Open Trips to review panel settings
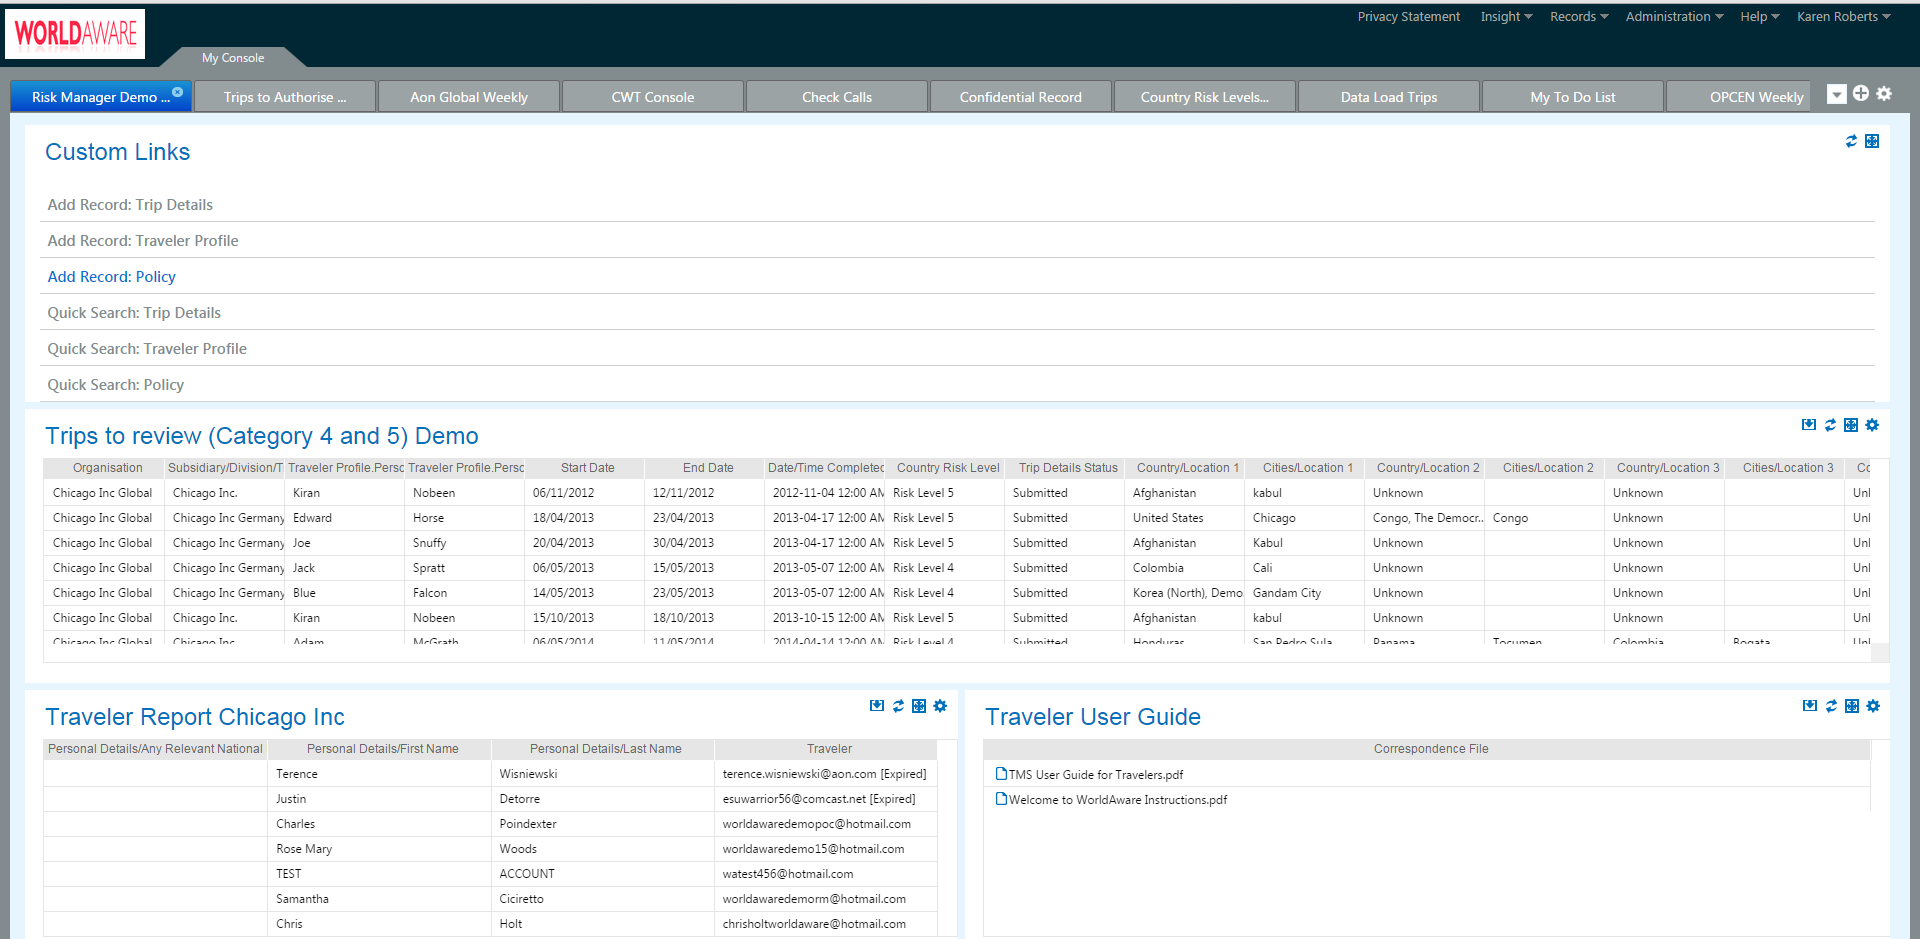This screenshot has width=1920, height=939. [1872, 425]
